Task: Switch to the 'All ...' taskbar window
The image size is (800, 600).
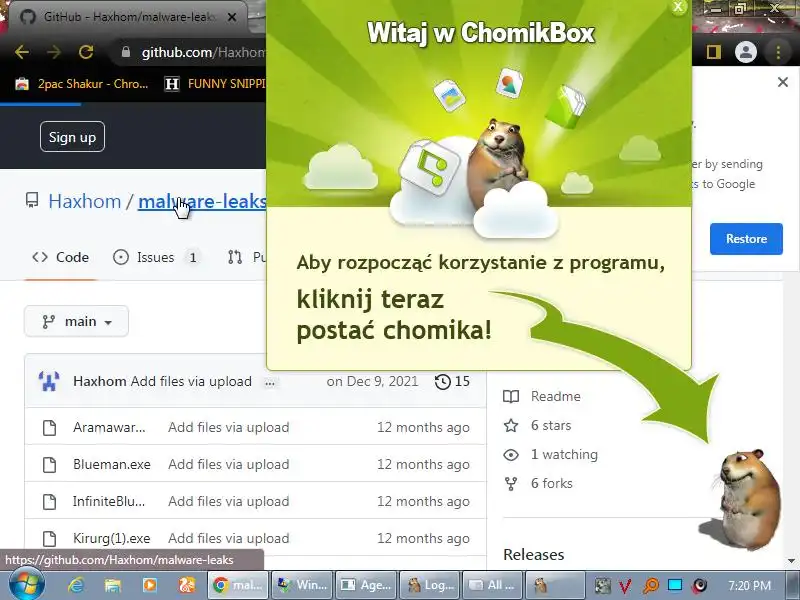Action: tap(493, 585)
